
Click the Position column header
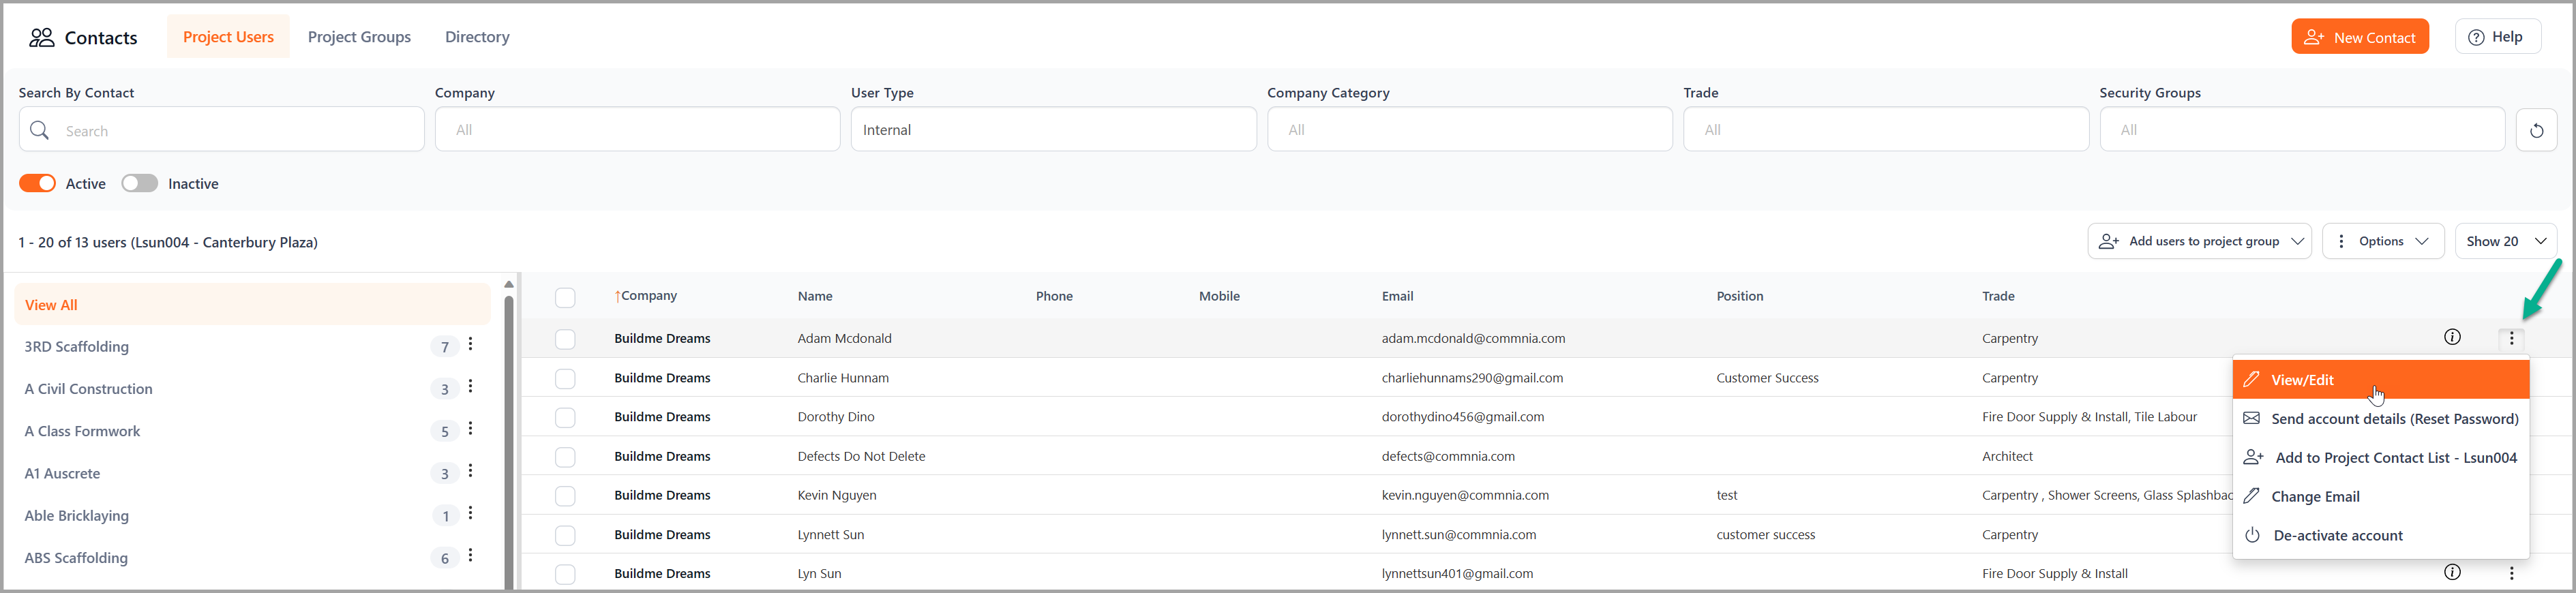point(1740,296)
